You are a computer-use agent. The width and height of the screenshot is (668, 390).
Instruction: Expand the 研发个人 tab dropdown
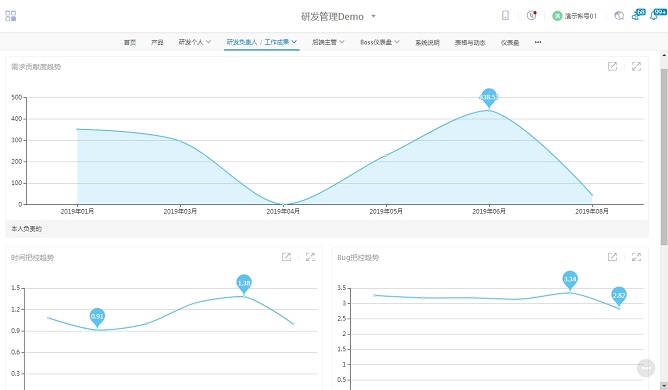pyautogui.click(x=208, y=42)
